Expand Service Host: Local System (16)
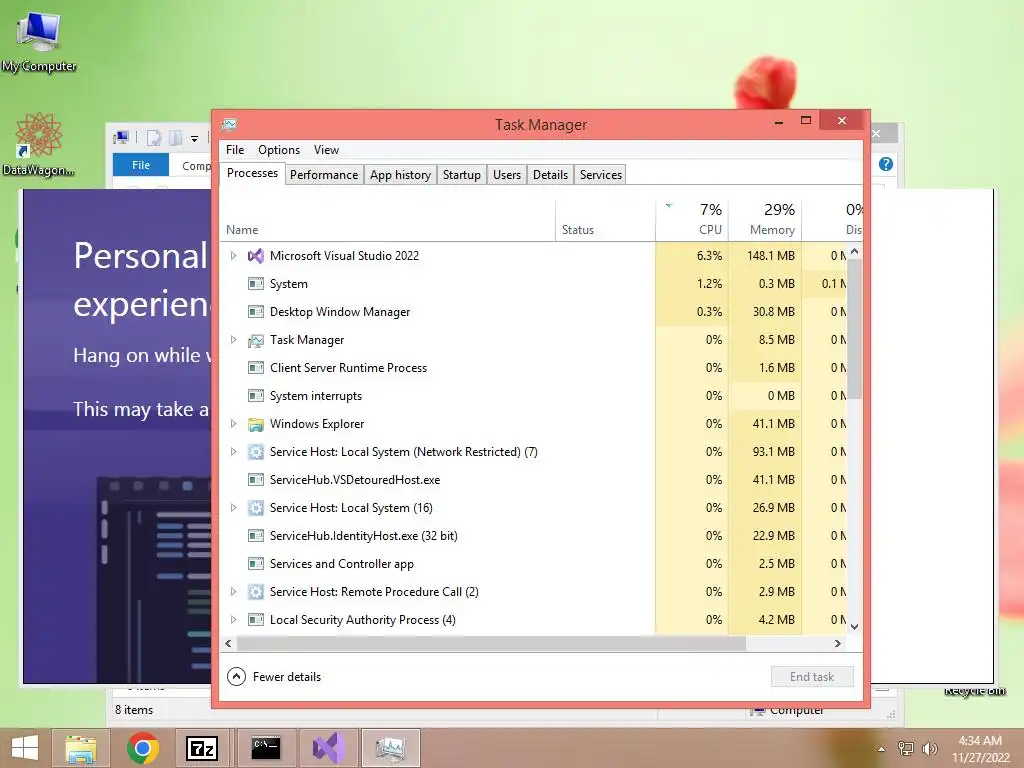 [233, 507]
